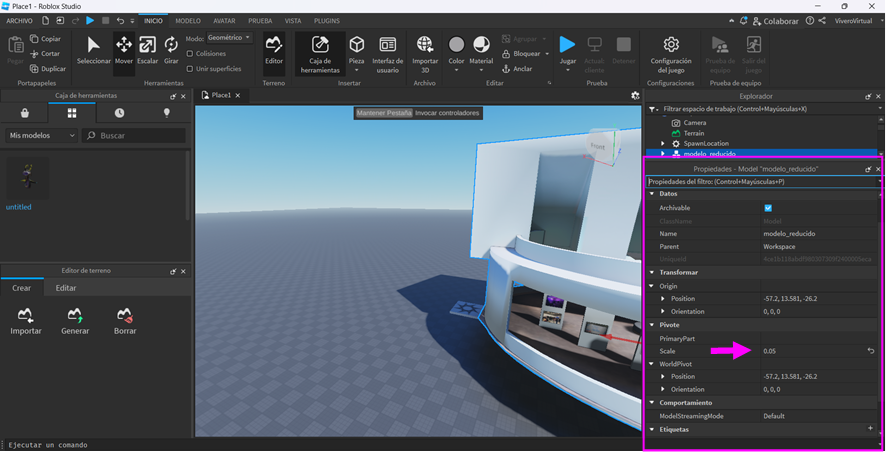Open the terrain Editor from the ribbon
The image size is (886, 472).
pyautogui.click(x=273, y=50)
